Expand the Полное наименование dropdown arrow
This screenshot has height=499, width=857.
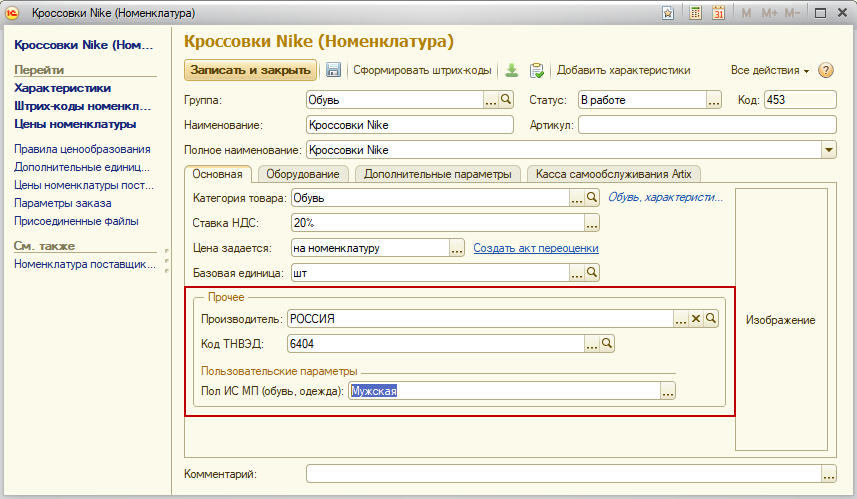pyautogui.click(x=829, y=150)
